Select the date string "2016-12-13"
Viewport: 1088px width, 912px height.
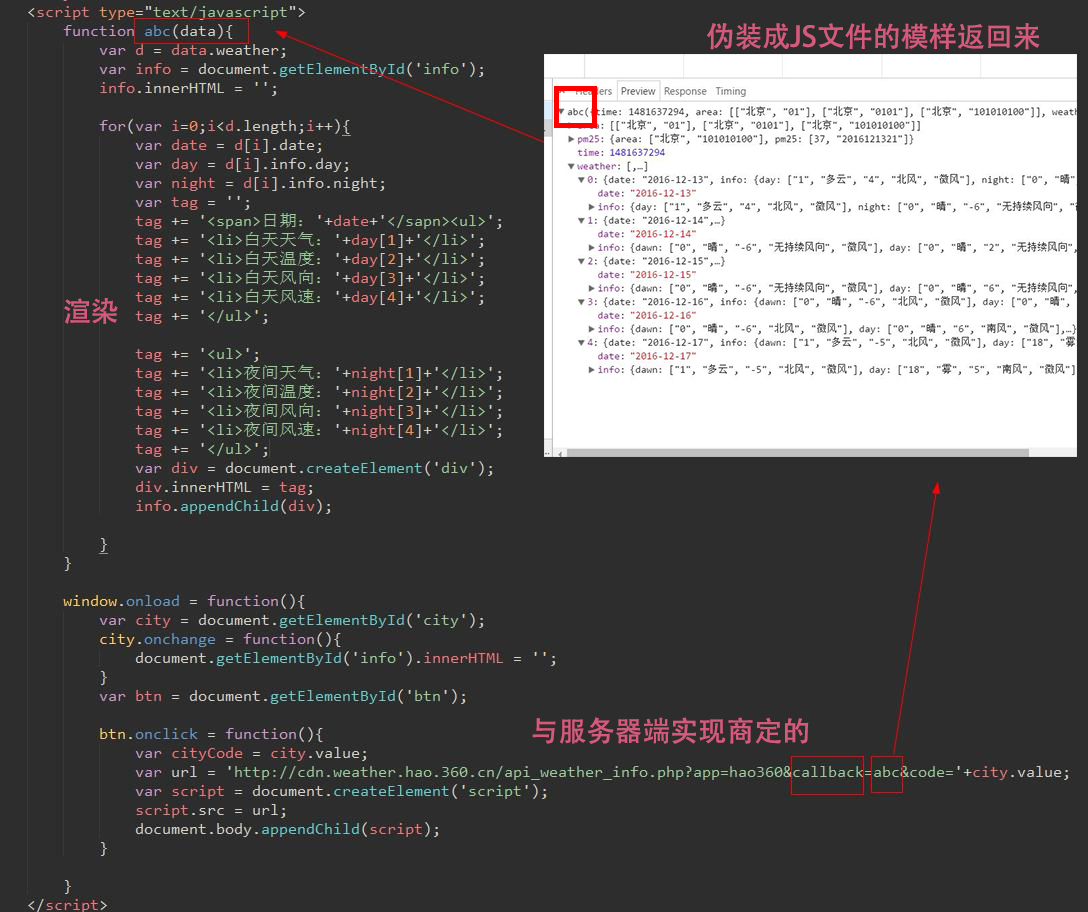[663, 193]
